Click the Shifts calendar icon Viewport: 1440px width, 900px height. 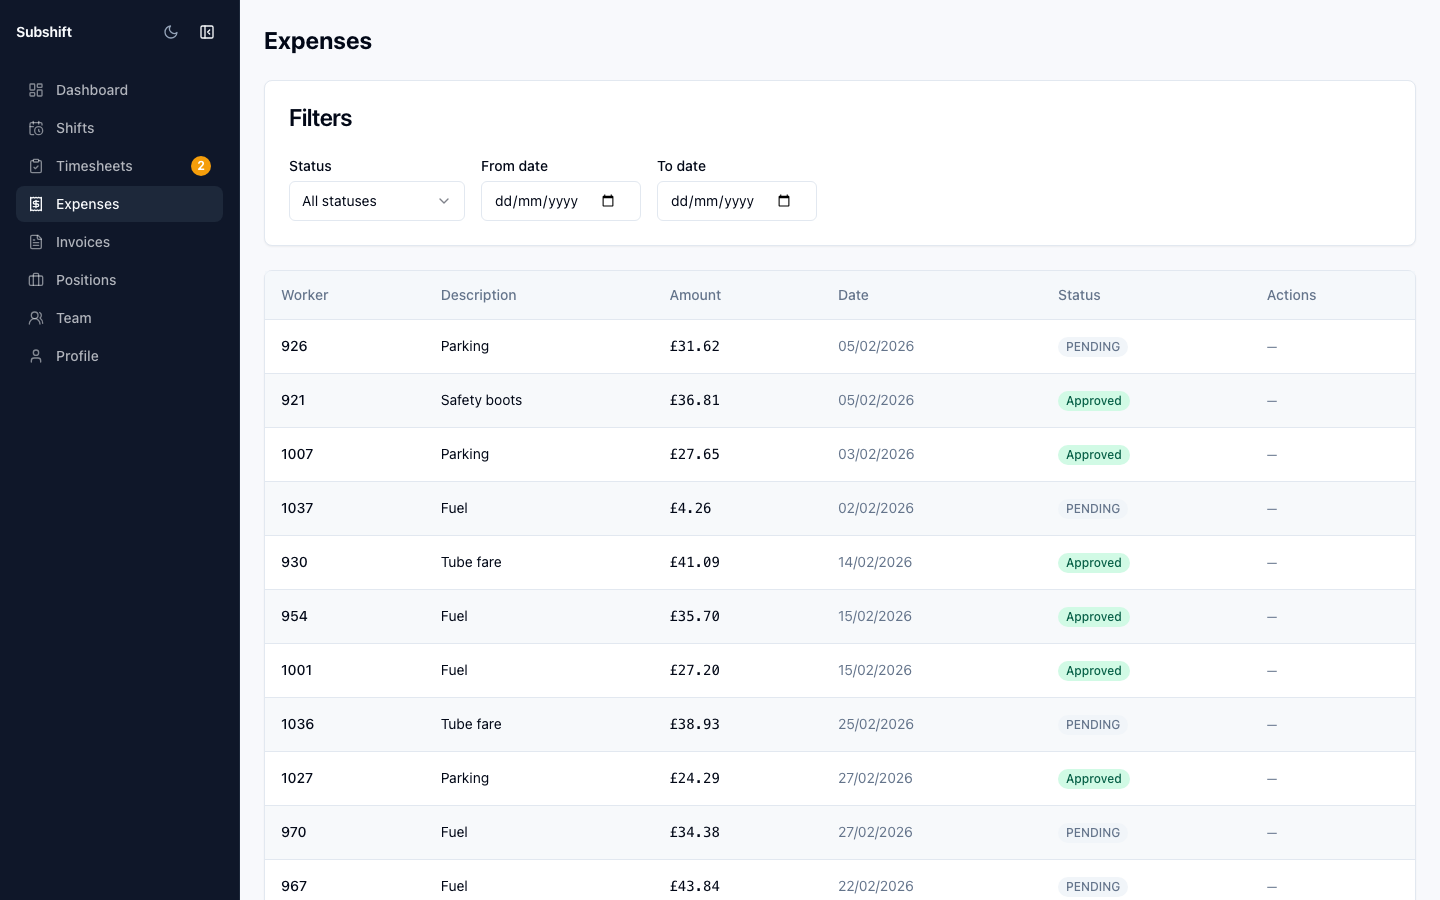36,128
